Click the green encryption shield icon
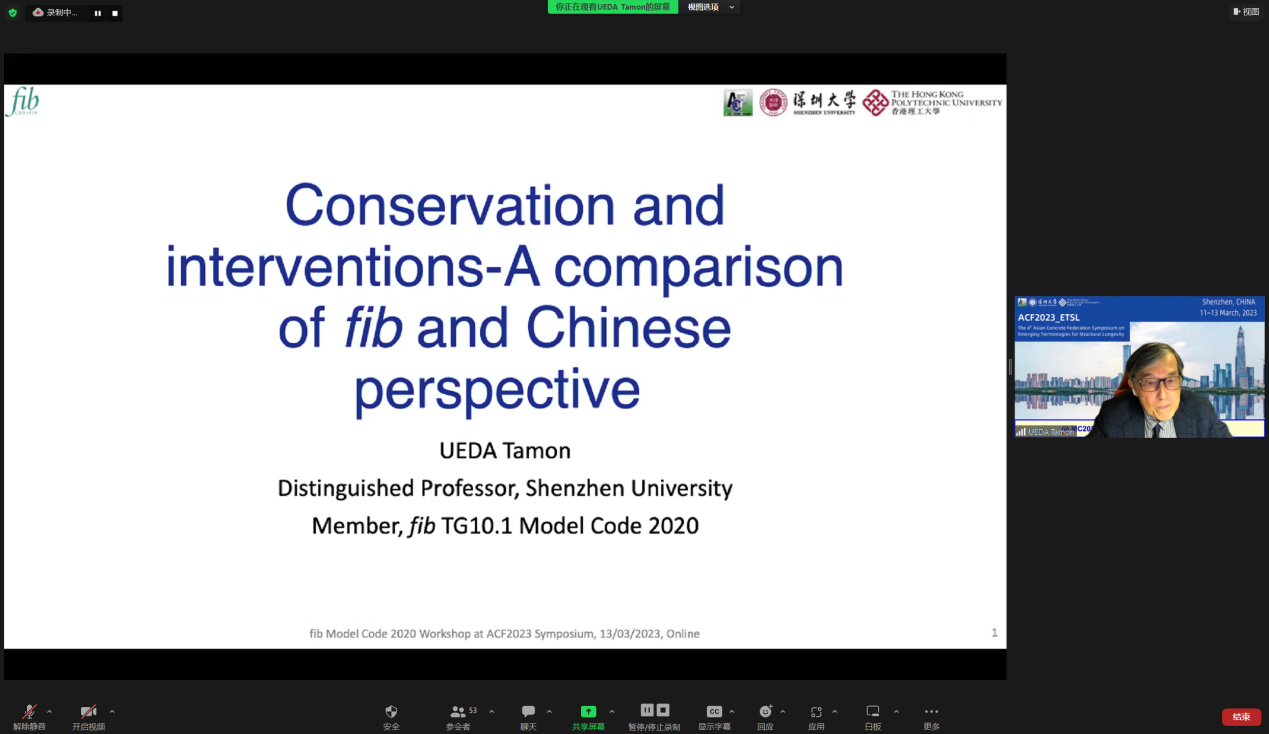This screenshot has height=734, width=1269. point(13,13)
